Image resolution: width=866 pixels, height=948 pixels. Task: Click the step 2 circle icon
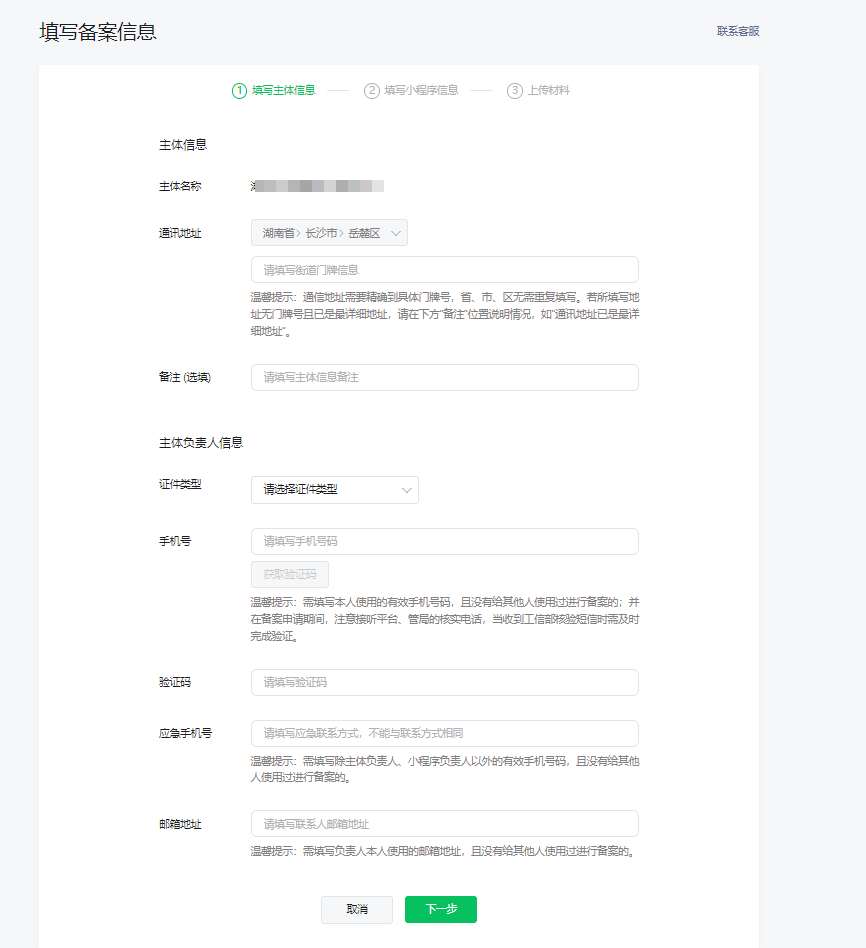pyautogui.click(x=372, y=91)
